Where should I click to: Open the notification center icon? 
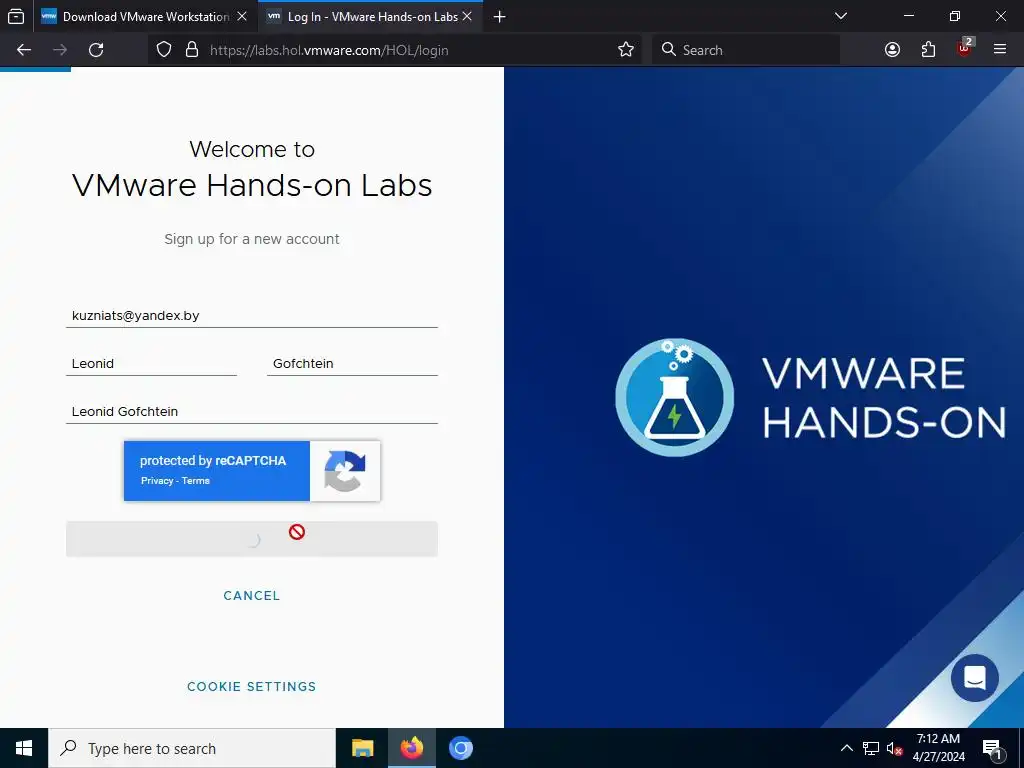click(991, 749)
